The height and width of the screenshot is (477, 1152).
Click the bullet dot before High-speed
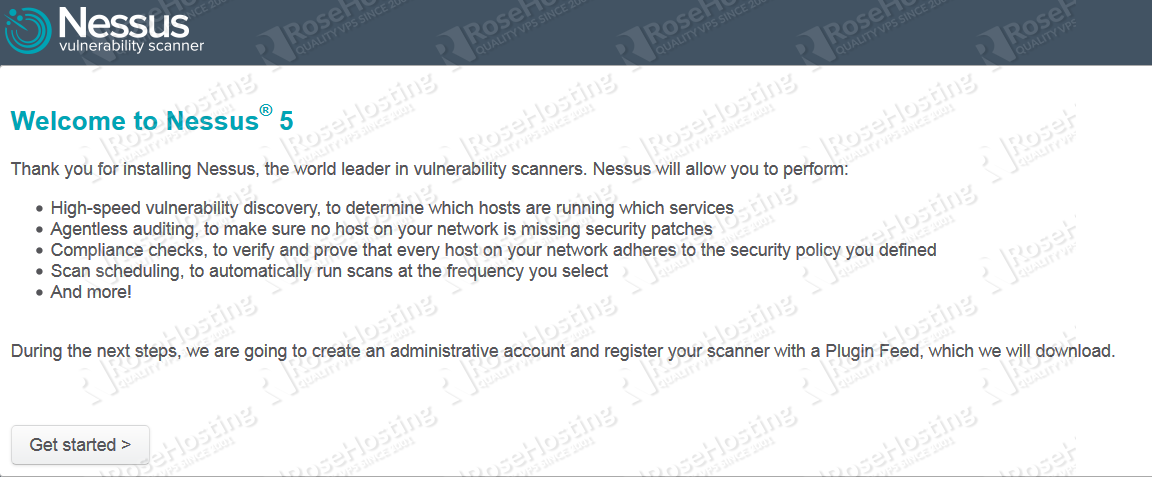tap(40, 208)
